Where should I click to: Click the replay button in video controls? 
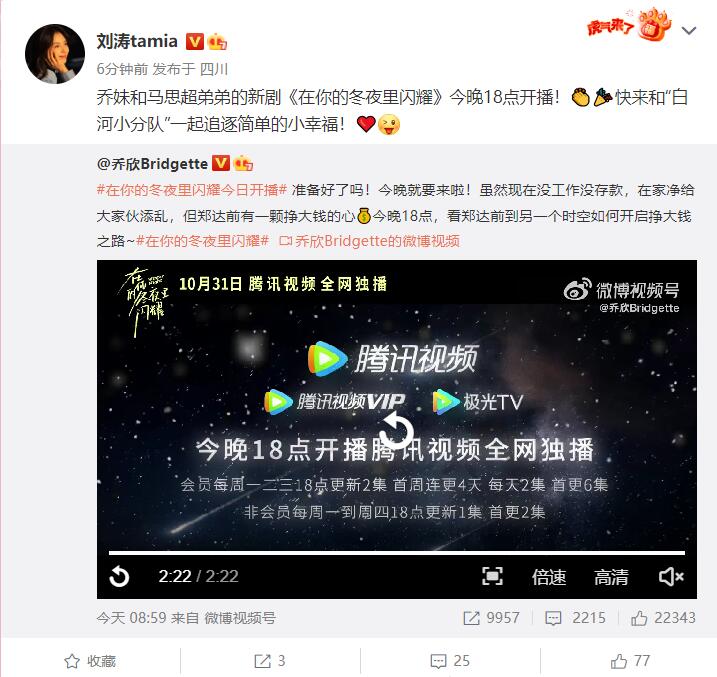tap(119, 576)
